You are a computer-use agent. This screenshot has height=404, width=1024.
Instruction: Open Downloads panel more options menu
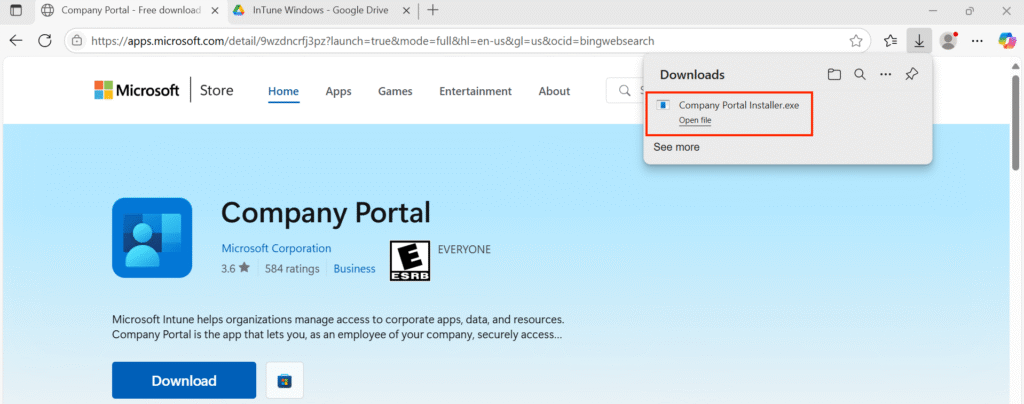885,74
